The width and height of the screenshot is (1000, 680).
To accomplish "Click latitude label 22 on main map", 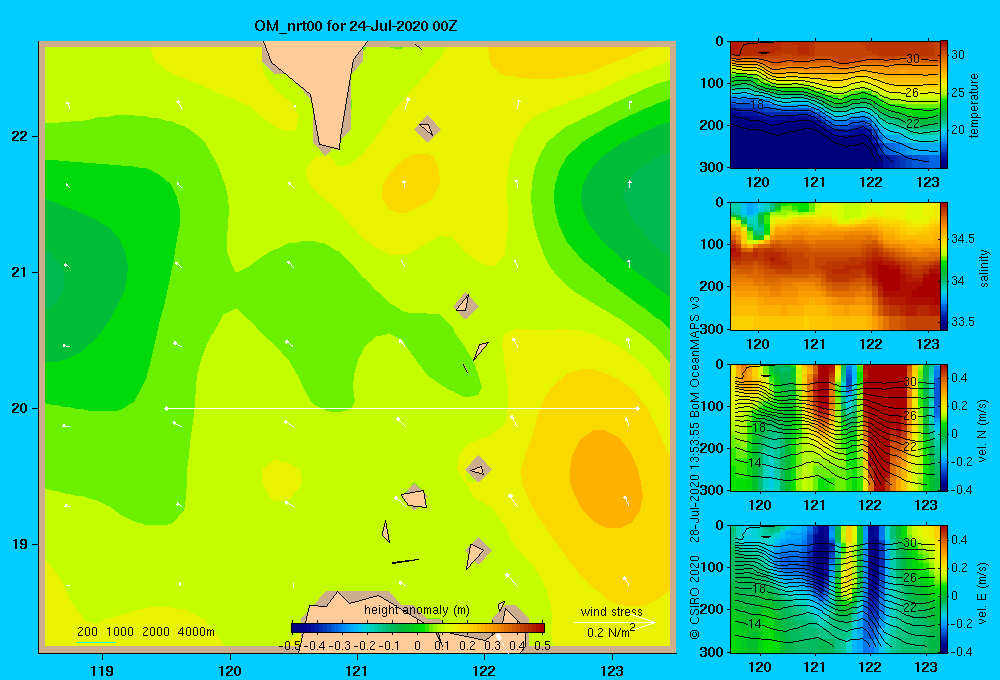I will [20, 136].
